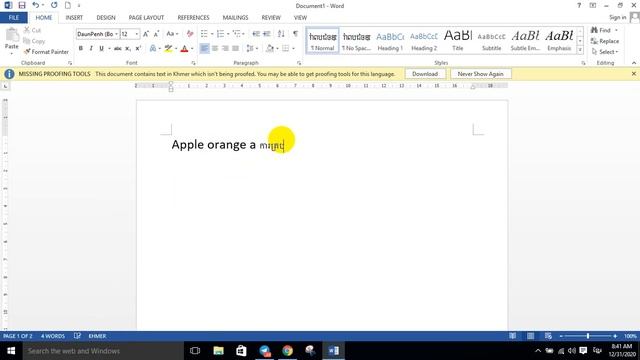The width and height of the screenshot is (640, 360).
Task: Apply the red font color
Action: click(x=184, y=48)
